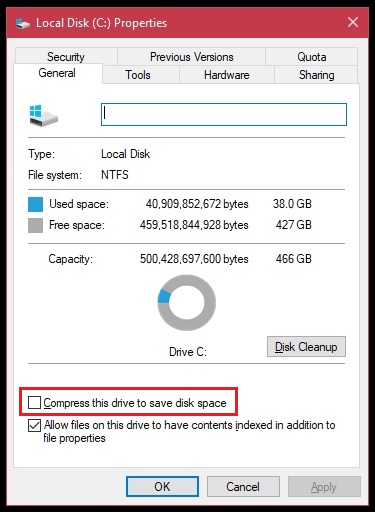Go to the Hardware tab
Image resolution: width=375 pixels, height=512 pixels.
pos(227,75)
